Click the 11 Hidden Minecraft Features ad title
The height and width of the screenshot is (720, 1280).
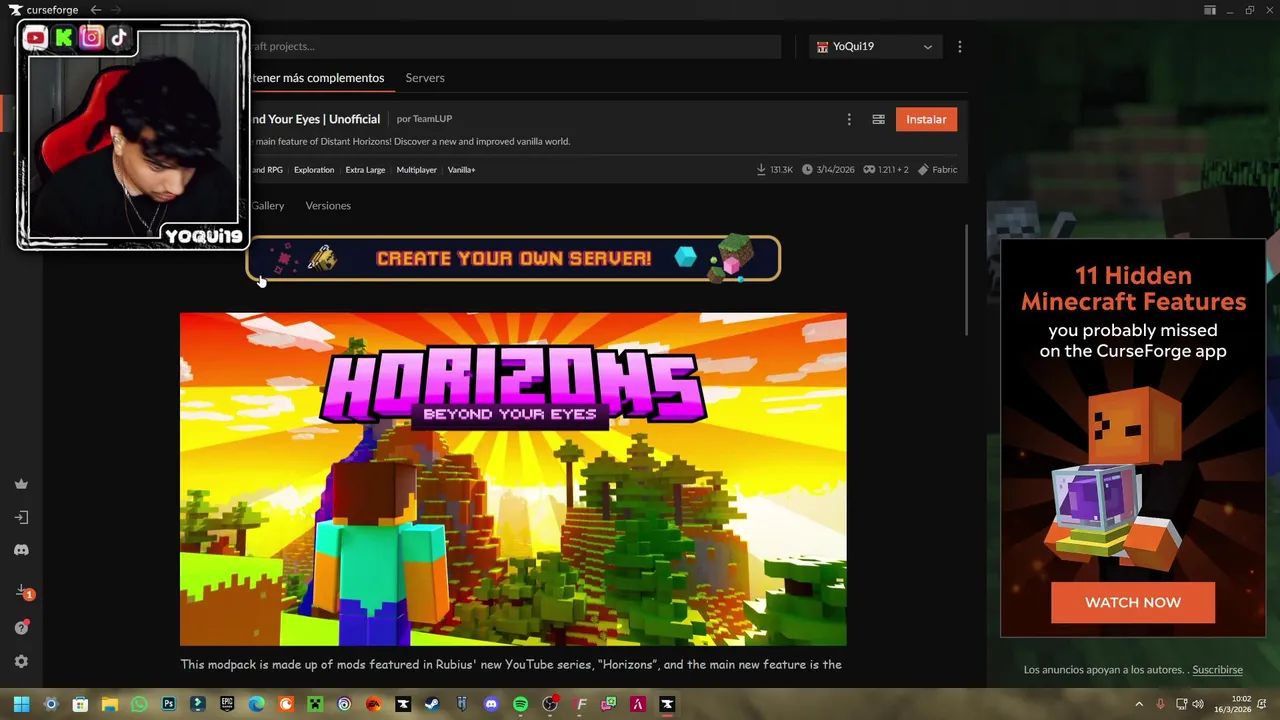tap(1133, 289)
